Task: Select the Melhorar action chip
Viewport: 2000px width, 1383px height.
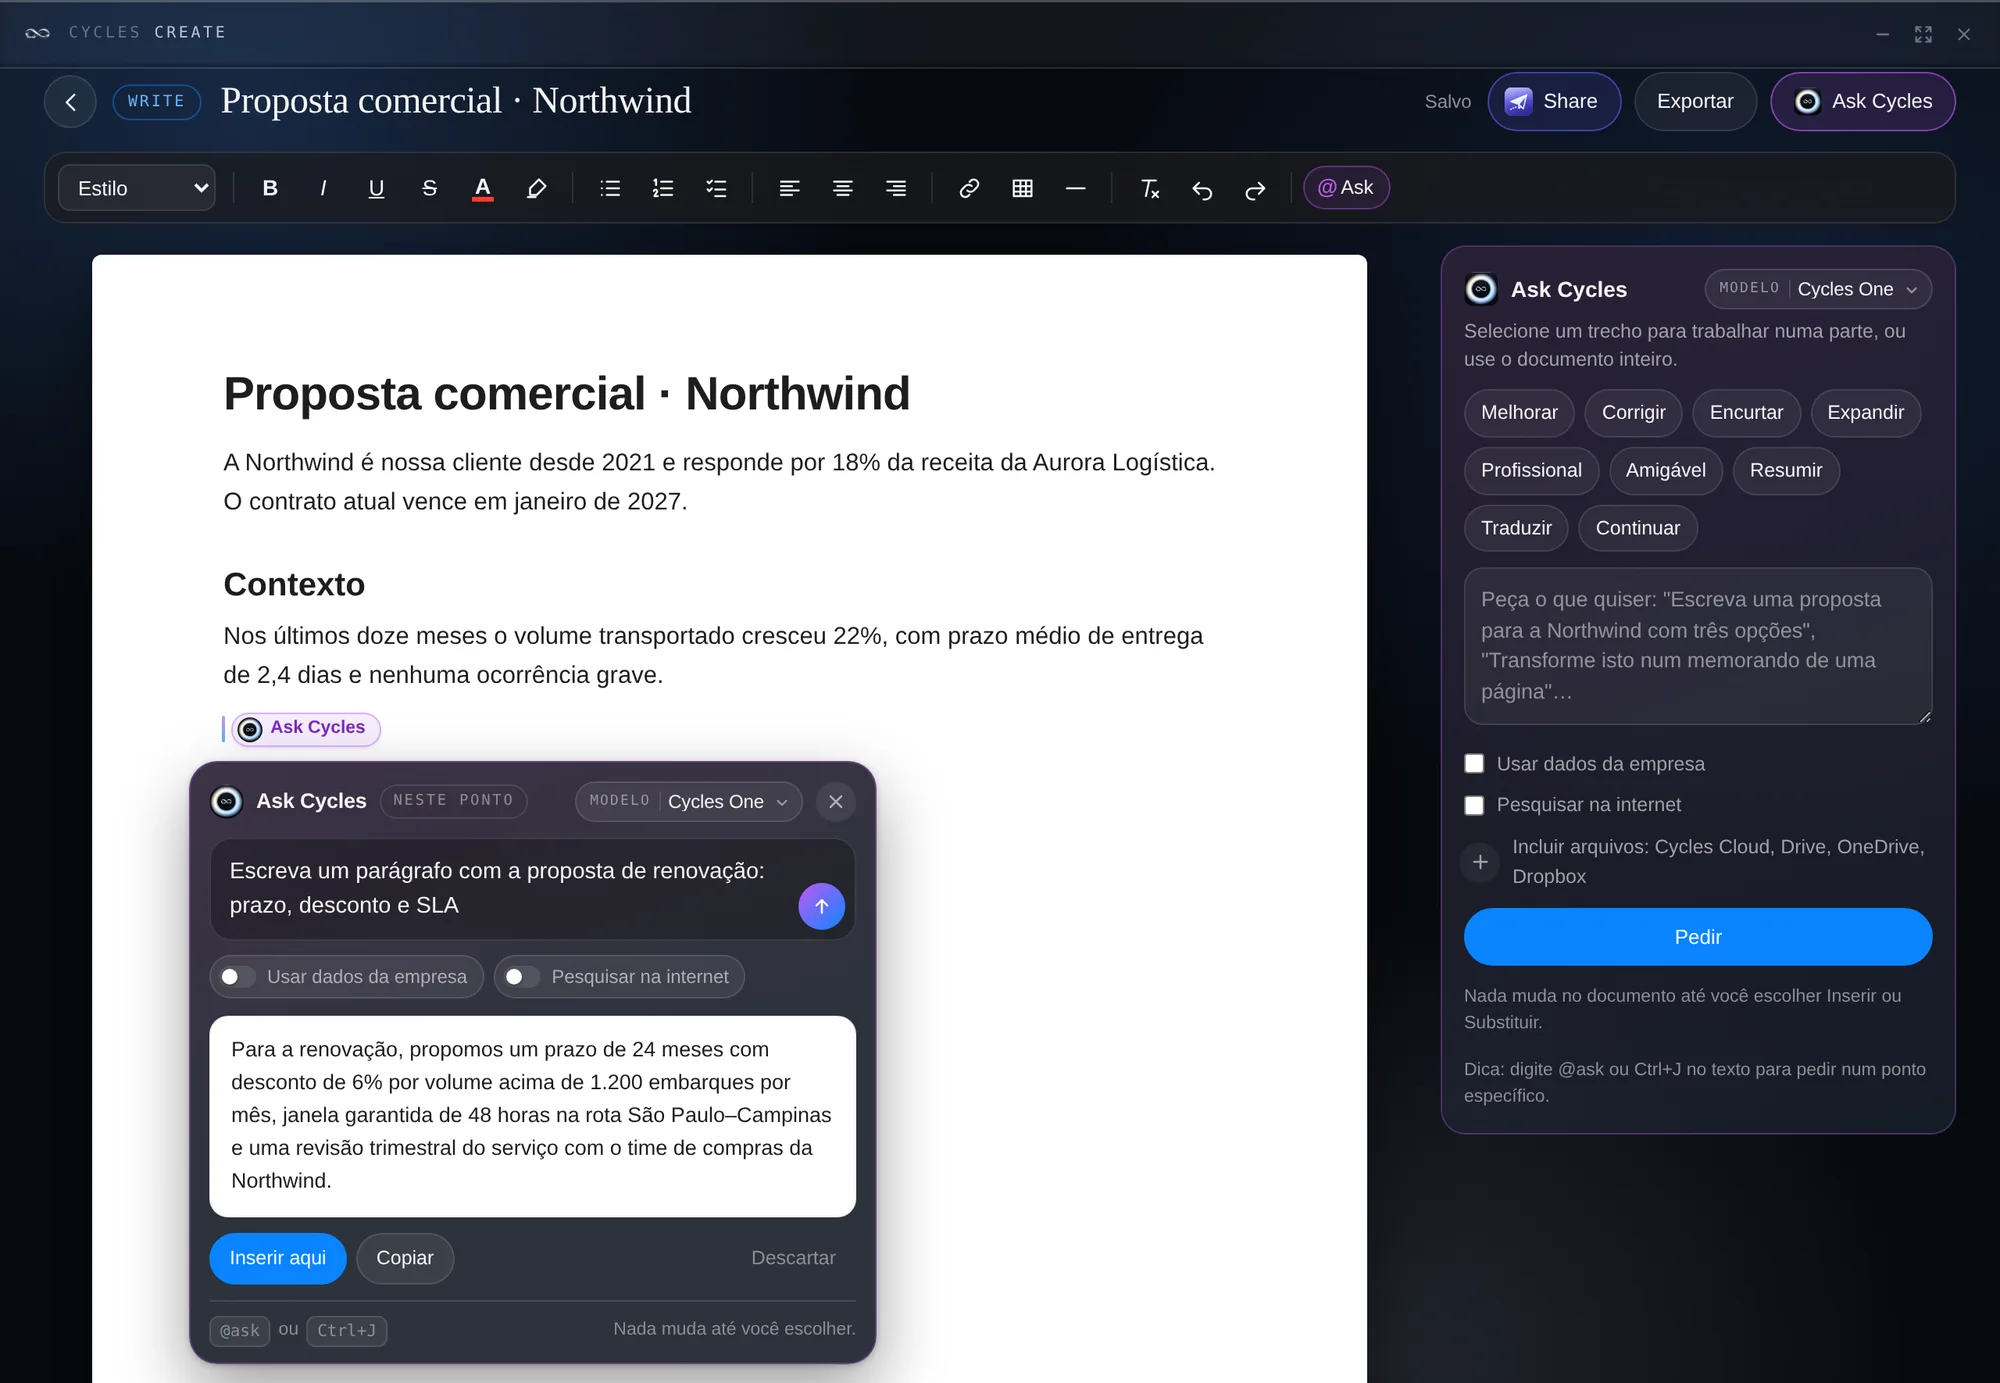Action: click(1519, 413)
